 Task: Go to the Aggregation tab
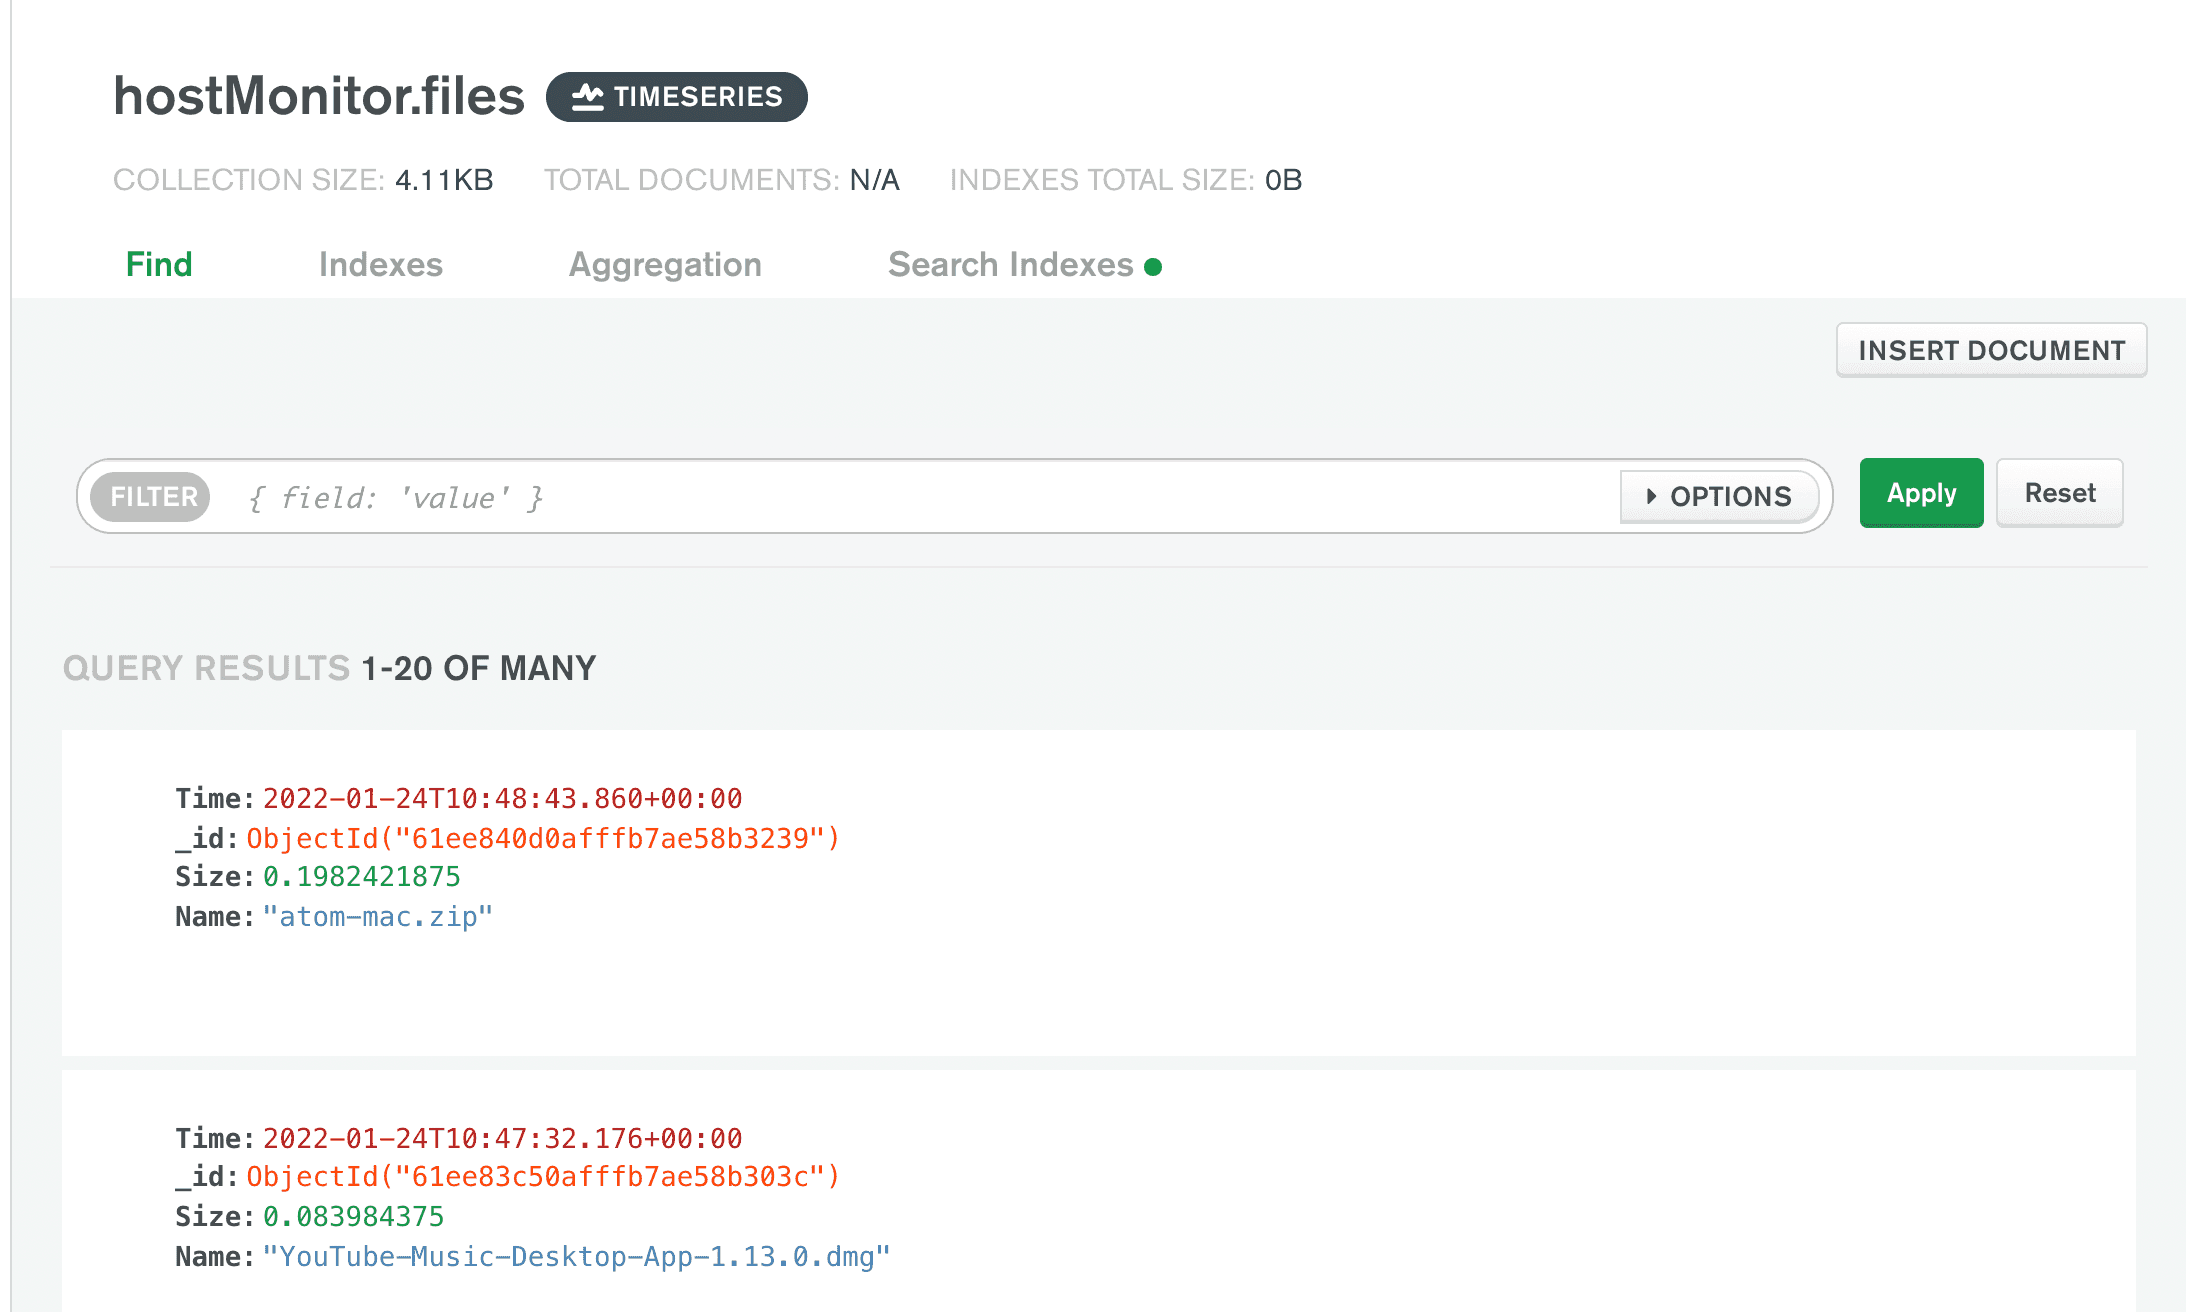point(665,265)
